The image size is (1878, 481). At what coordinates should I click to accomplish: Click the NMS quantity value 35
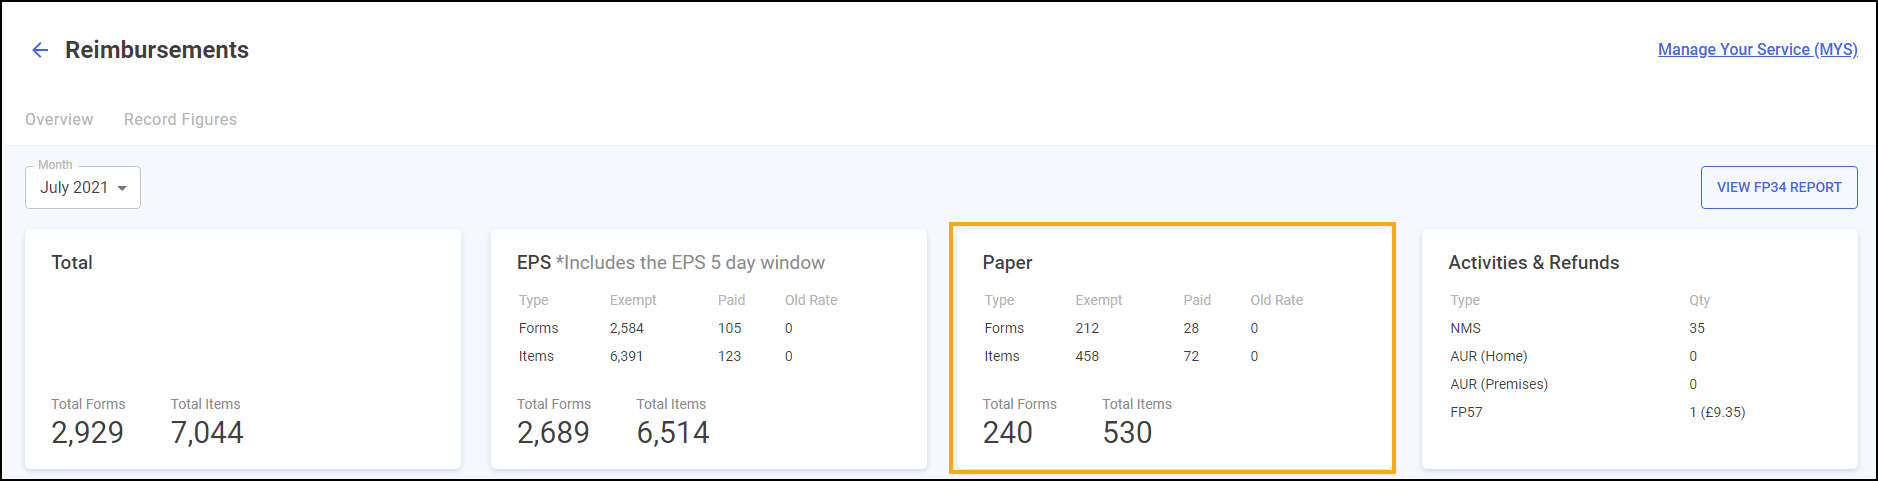1697,328
